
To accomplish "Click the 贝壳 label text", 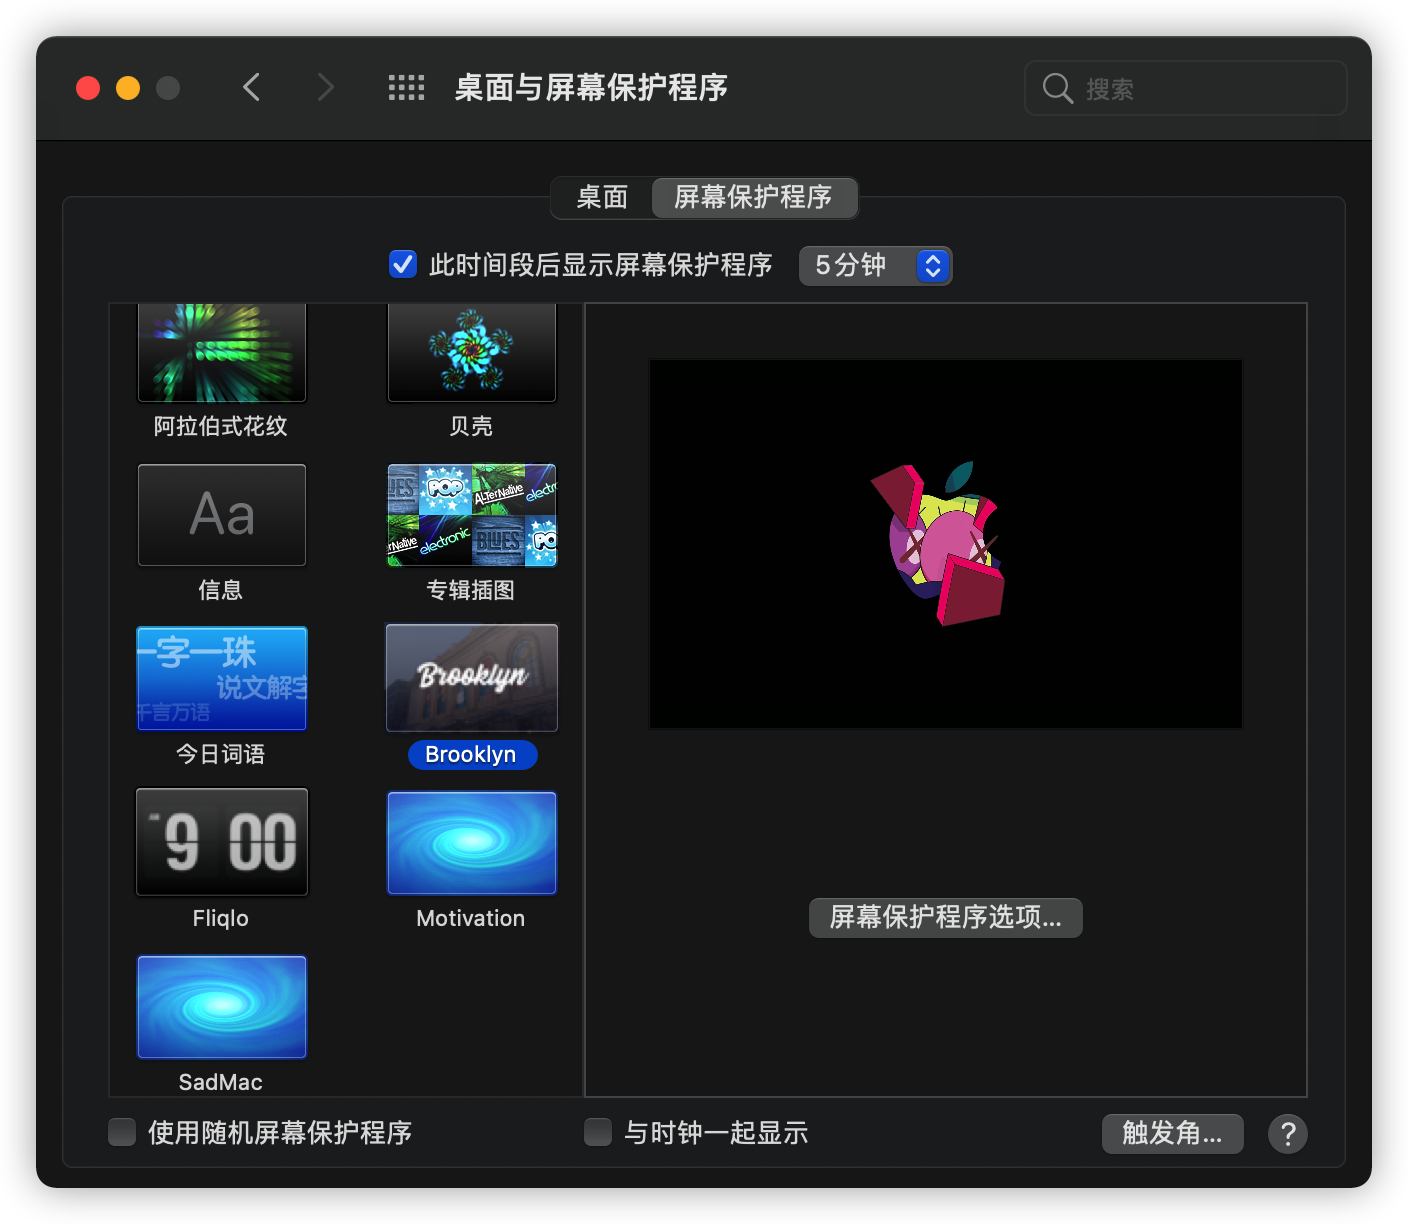I will [471, 426].
